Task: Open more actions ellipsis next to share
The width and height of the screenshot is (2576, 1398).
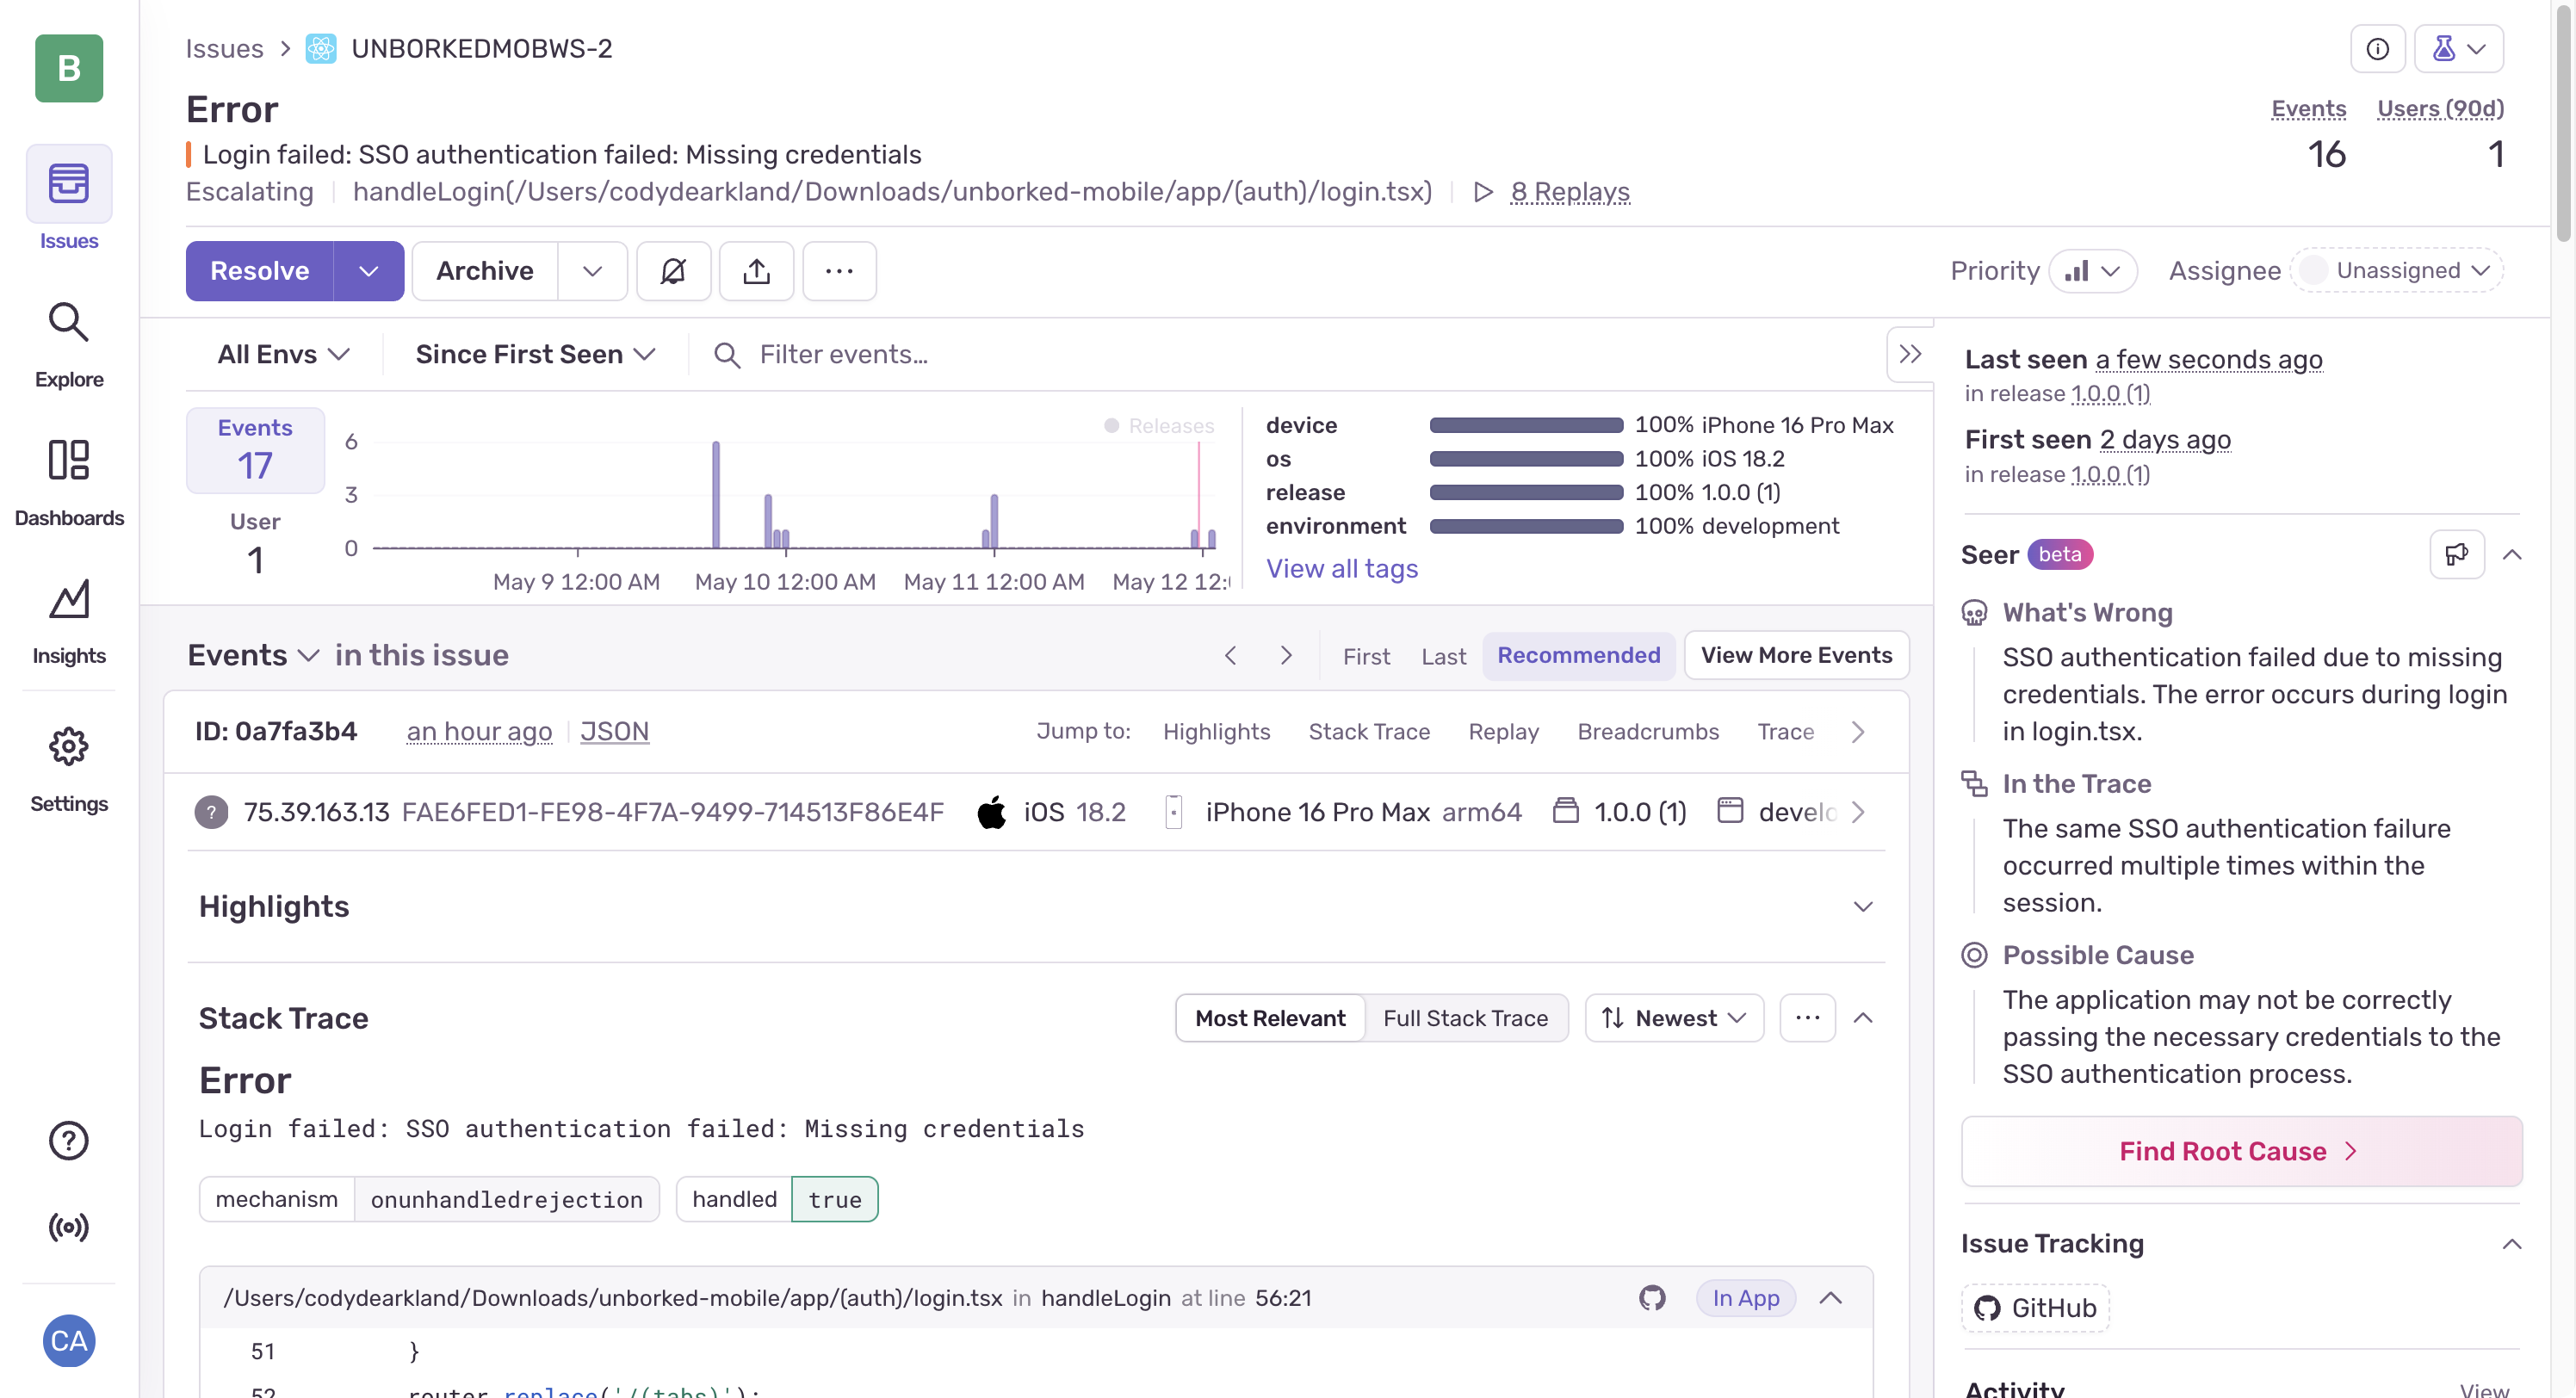Action: coord(839,271)
